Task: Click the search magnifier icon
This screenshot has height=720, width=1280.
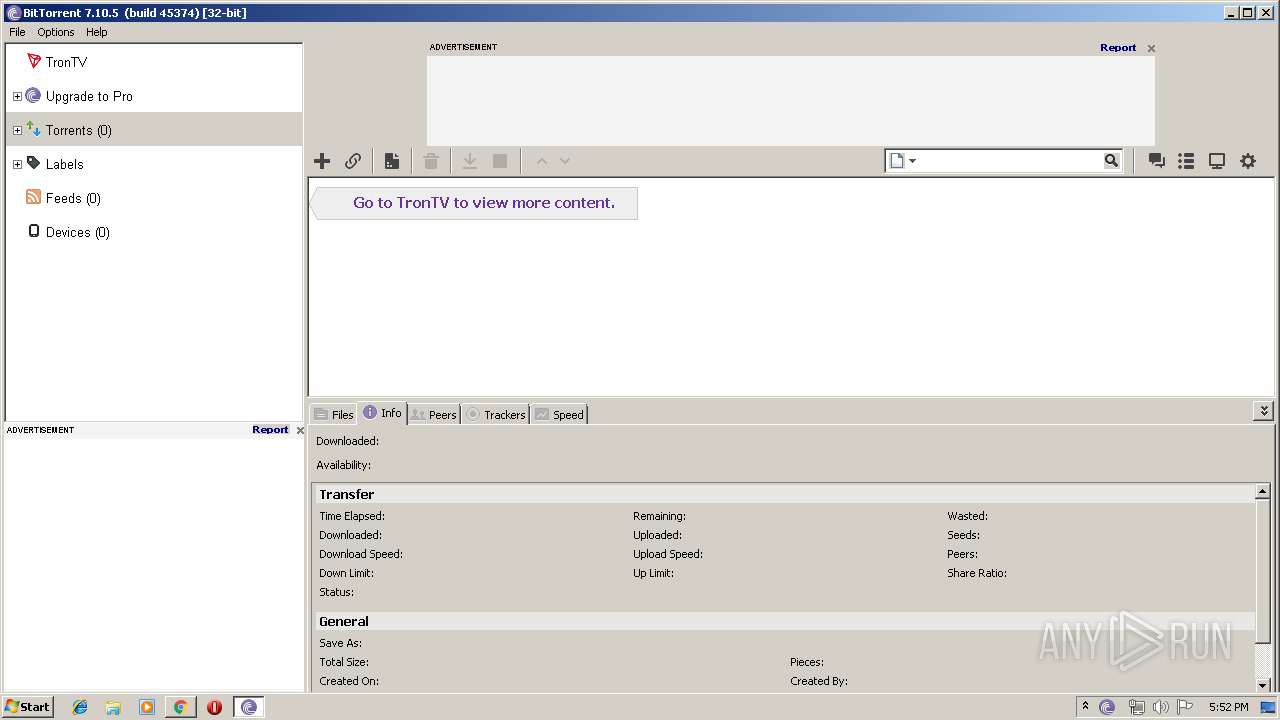Action: tap(1111, 160)
